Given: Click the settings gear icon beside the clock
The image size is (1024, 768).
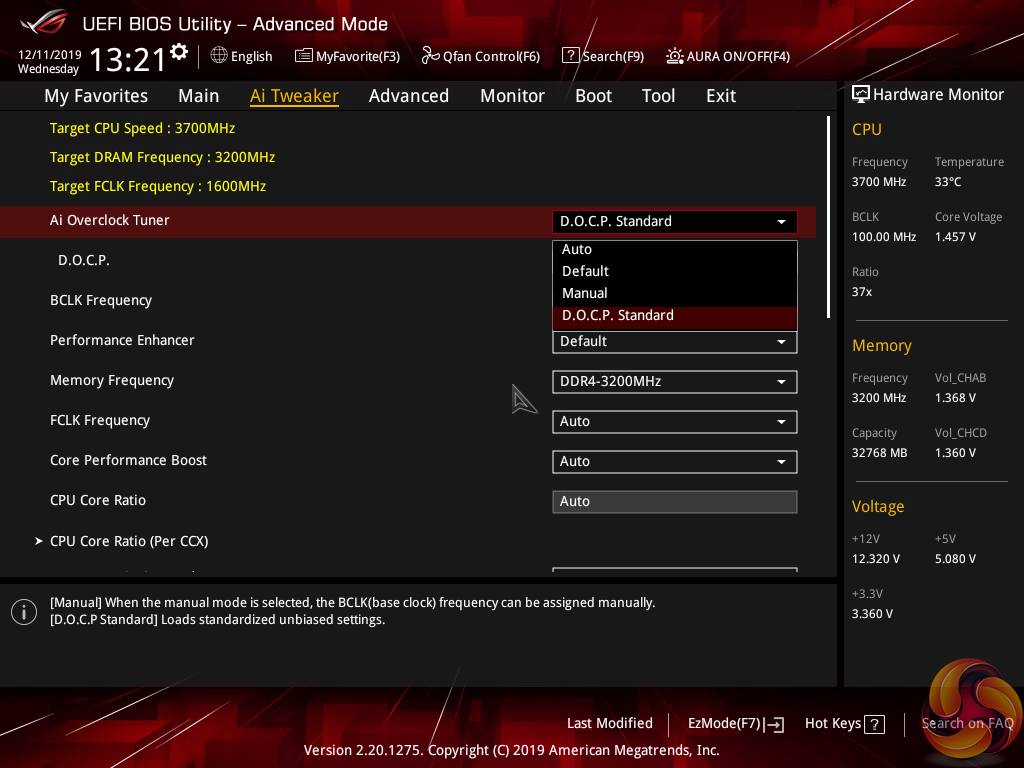Looking at the screenshot, I should [x=179, y=52].
